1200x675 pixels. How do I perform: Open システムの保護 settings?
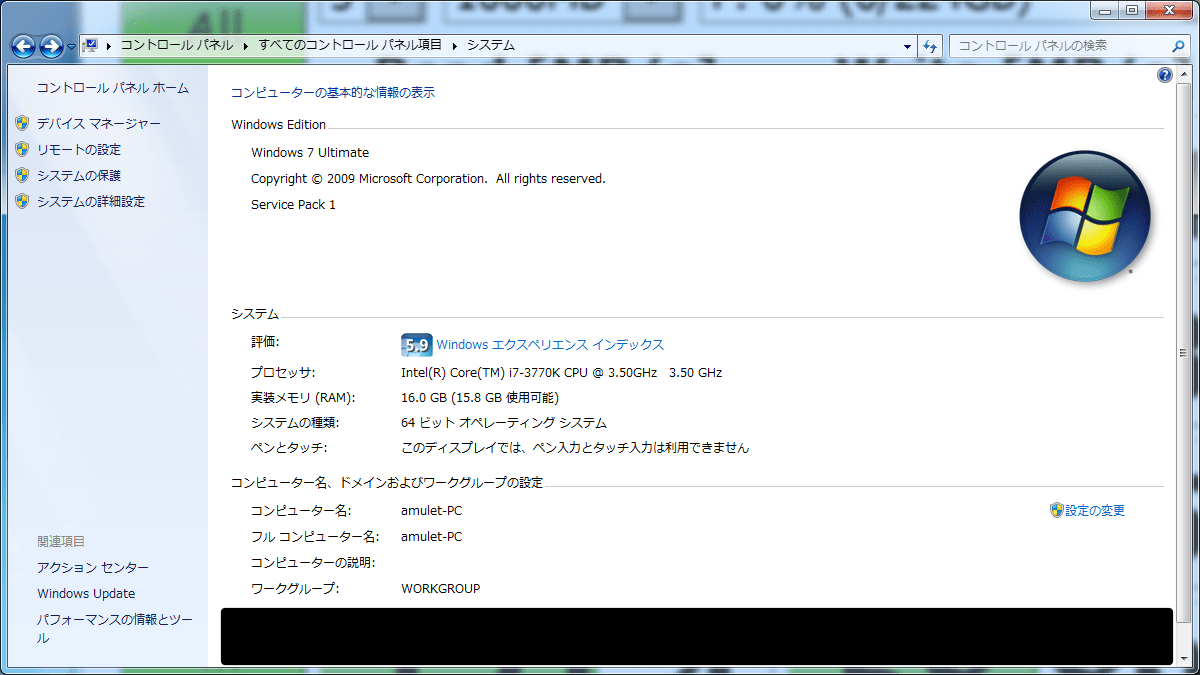[x=79, y=175]
